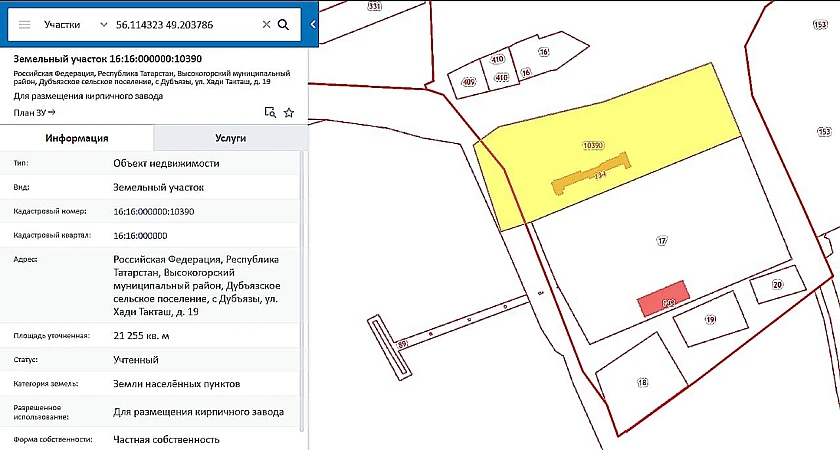840x450 pixels.
Task: Collapse the side panel with arrow
Action: coord(313,24)
